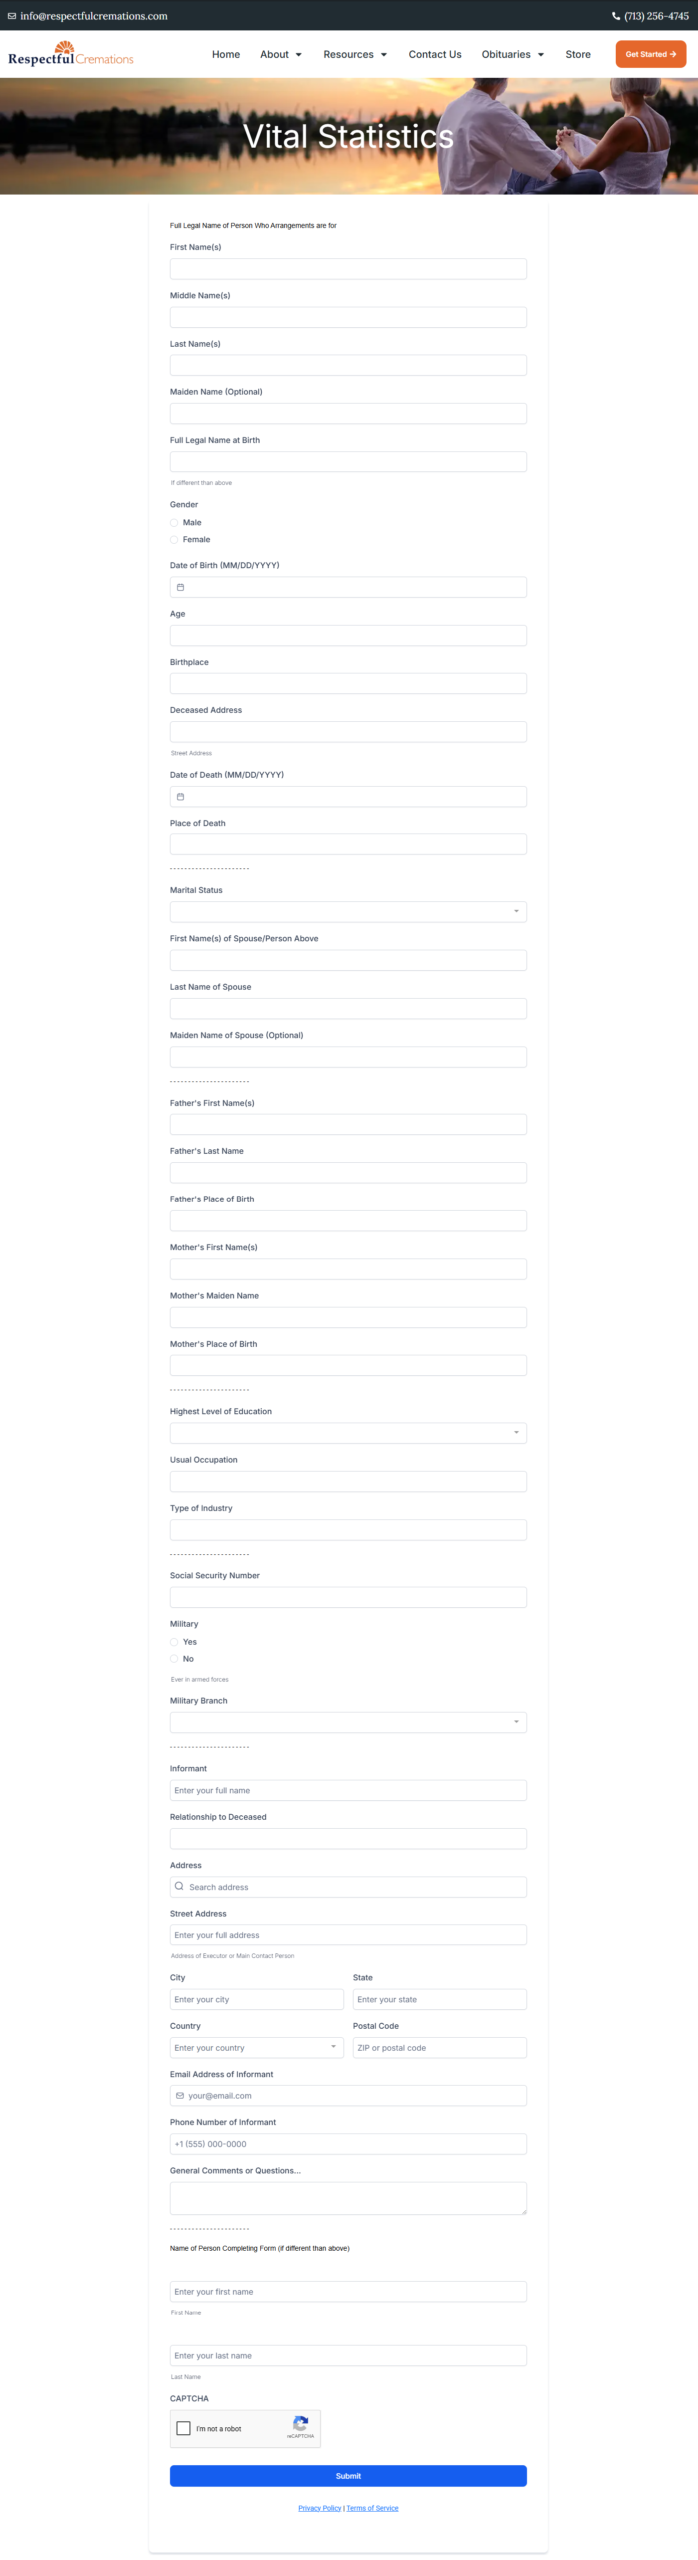Click the reCAPTCHA logo icon
Image resolution: width=698 pixels, height=2560 pixels.
[300, 2424]
